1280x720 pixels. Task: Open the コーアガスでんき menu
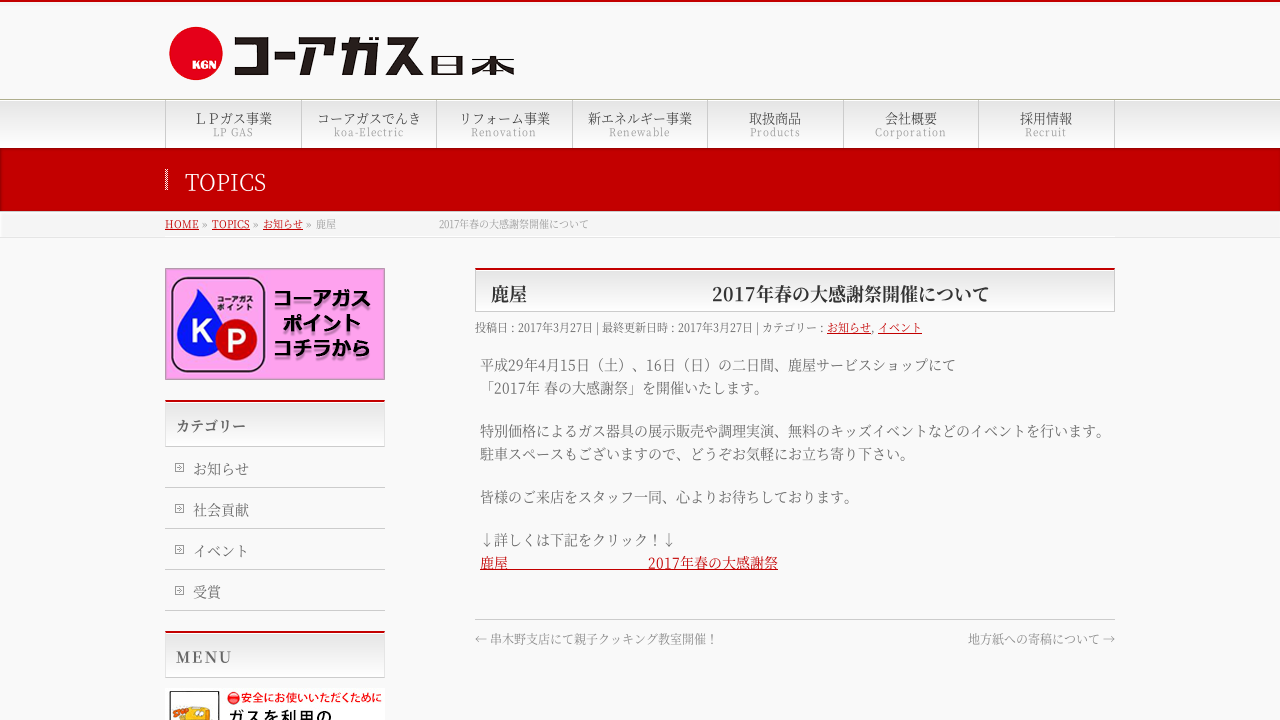tap(369, 124)
